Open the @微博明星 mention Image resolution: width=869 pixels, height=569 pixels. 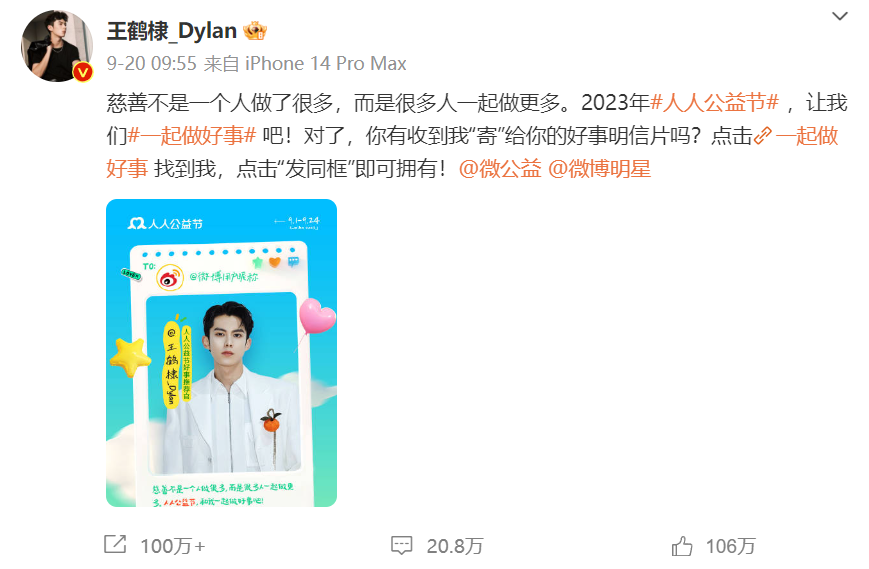click(x=599, y=169)
